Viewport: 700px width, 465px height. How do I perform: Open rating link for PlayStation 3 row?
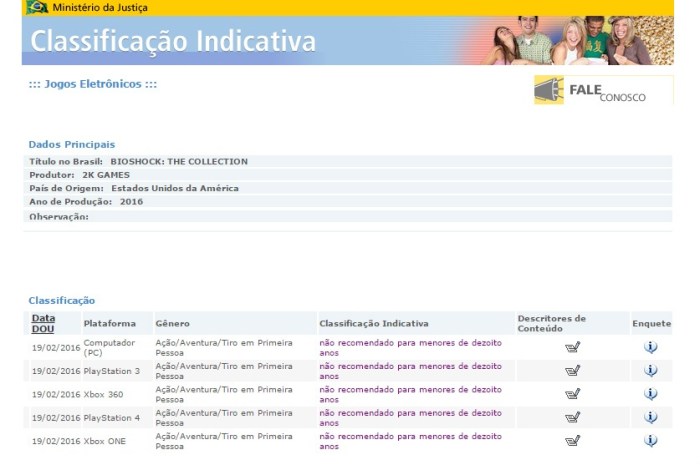click(410, 371)
